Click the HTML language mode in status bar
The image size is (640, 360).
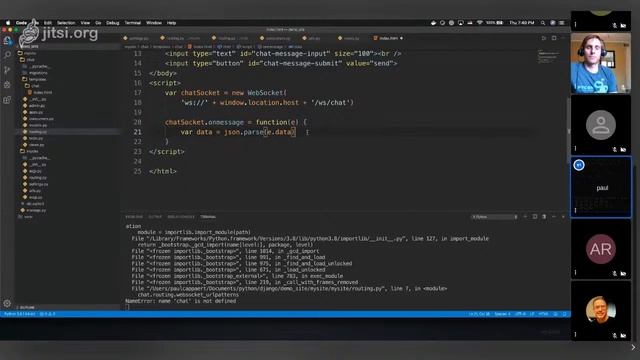pos(543,314)
